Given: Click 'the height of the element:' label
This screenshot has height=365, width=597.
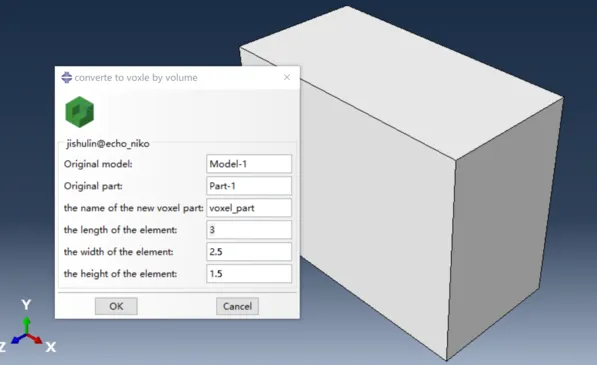Looking at the screenshot, I should pos(120,274).
